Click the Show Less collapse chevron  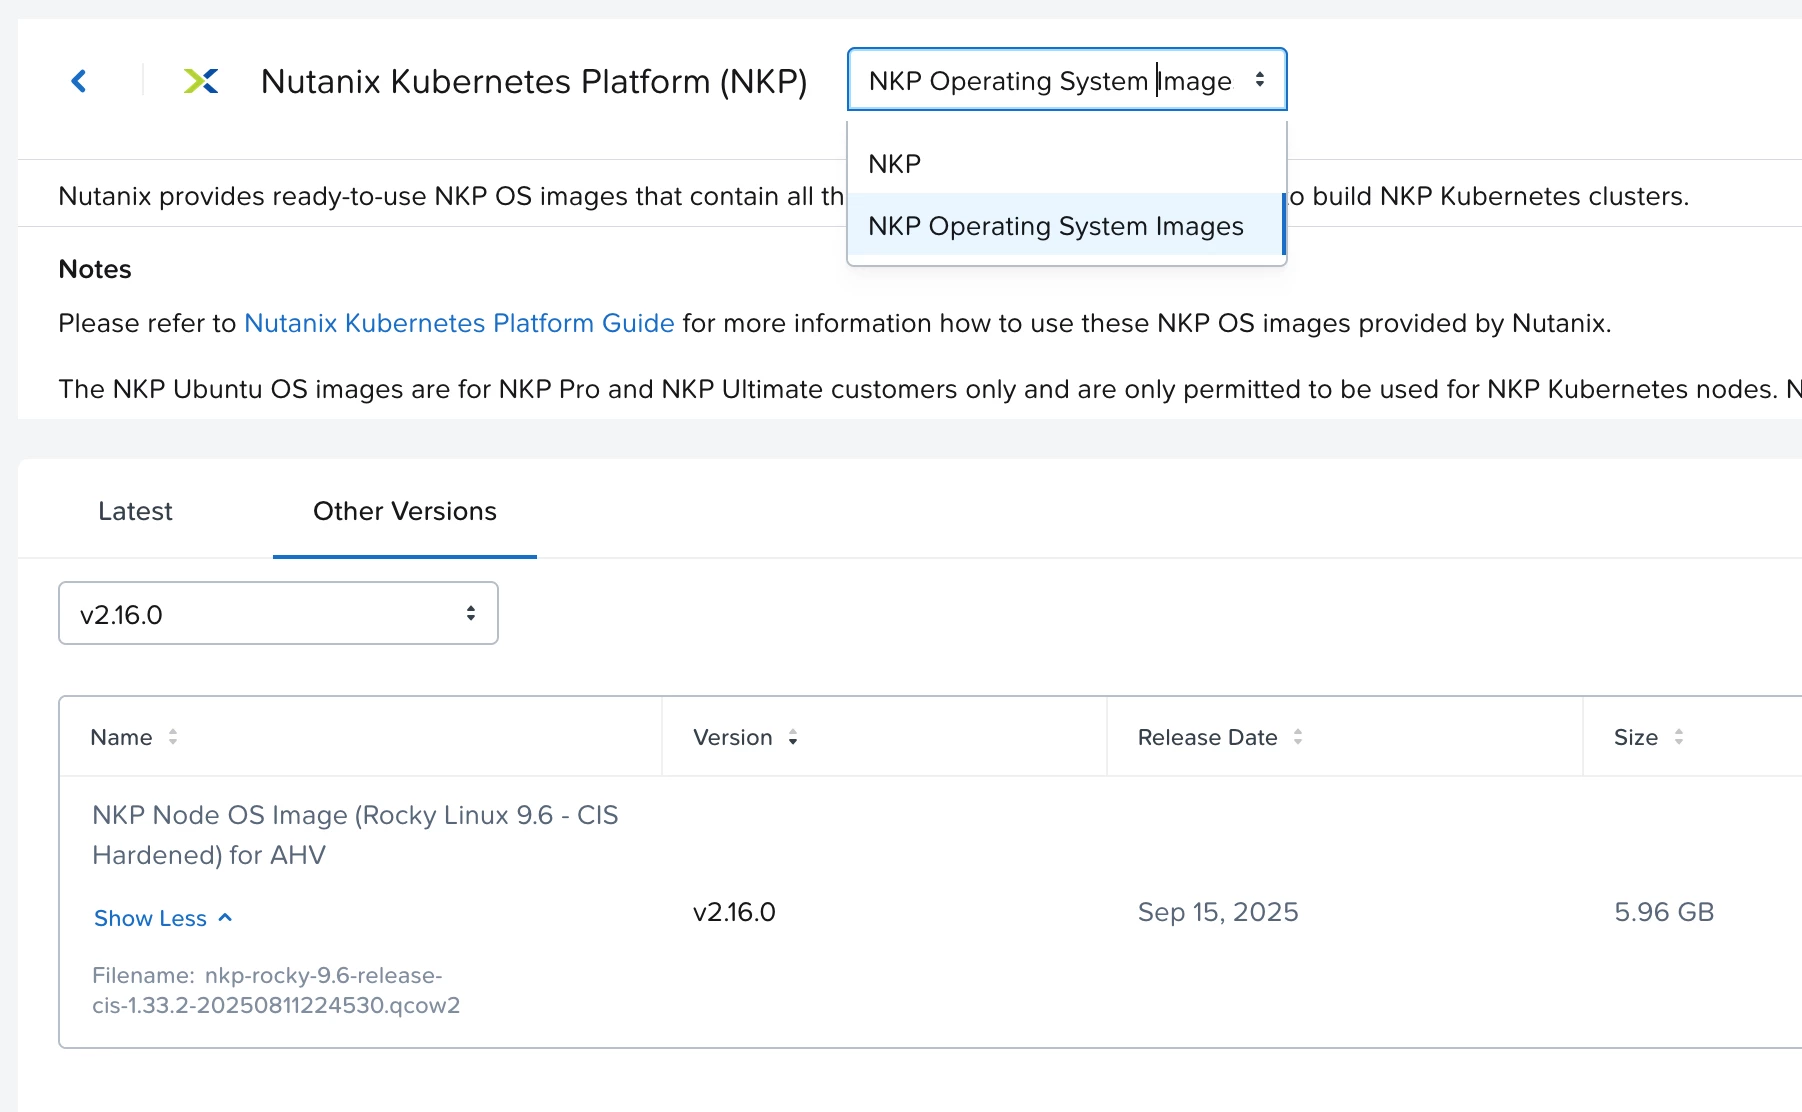point(226,918)
